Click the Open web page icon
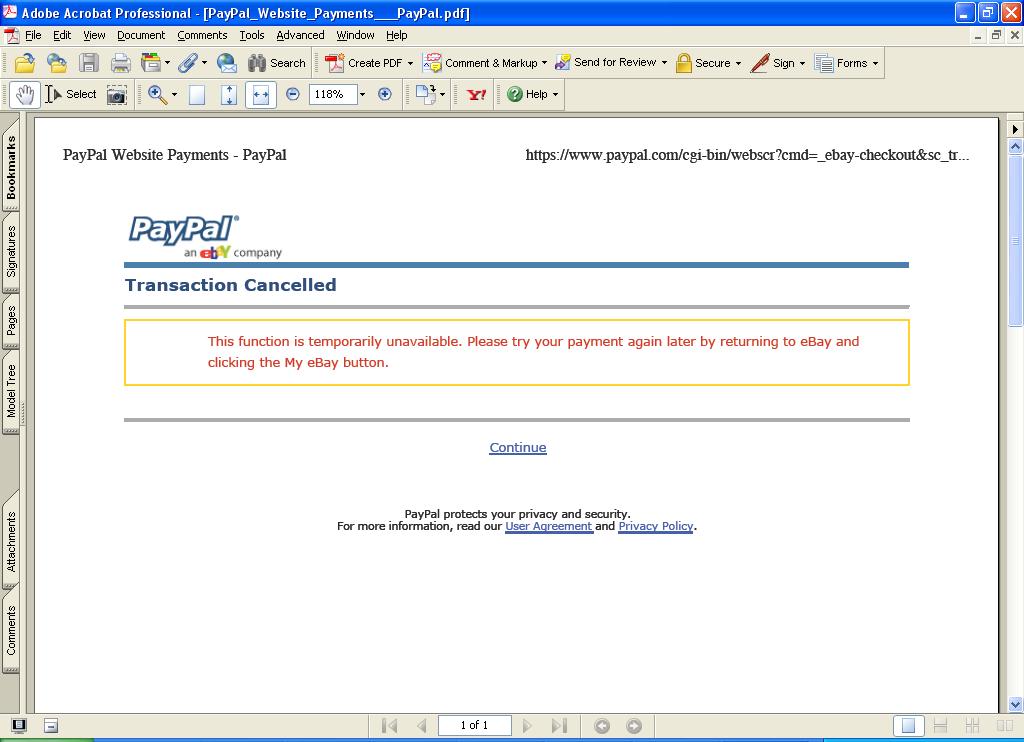This screenshot has height=742, width=1024. (x=57, y=63)
